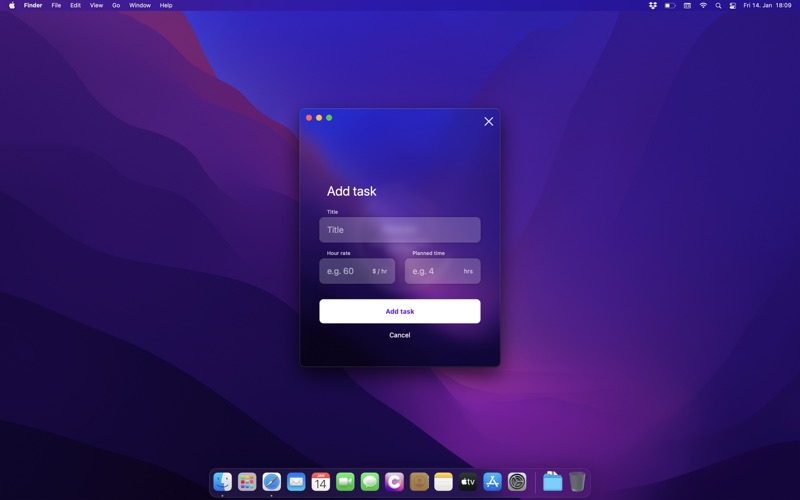Screen dimensions: 800x500
Task: Maximize the window with the green button
Action: (x=329, y=118)
